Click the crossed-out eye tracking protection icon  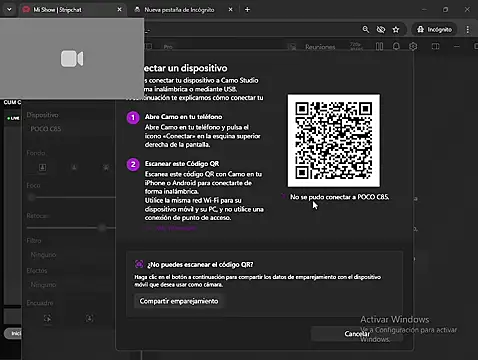(x=381, y=30)
